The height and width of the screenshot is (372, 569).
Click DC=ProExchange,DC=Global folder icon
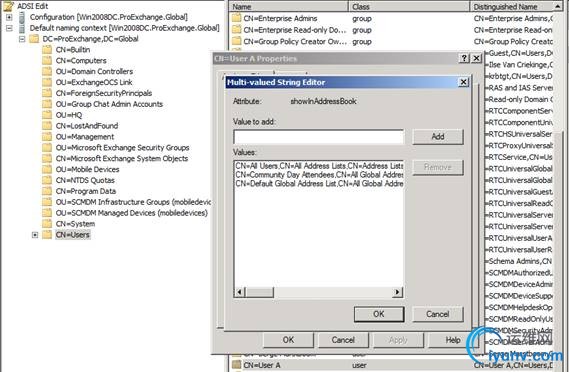click(34, 39)
